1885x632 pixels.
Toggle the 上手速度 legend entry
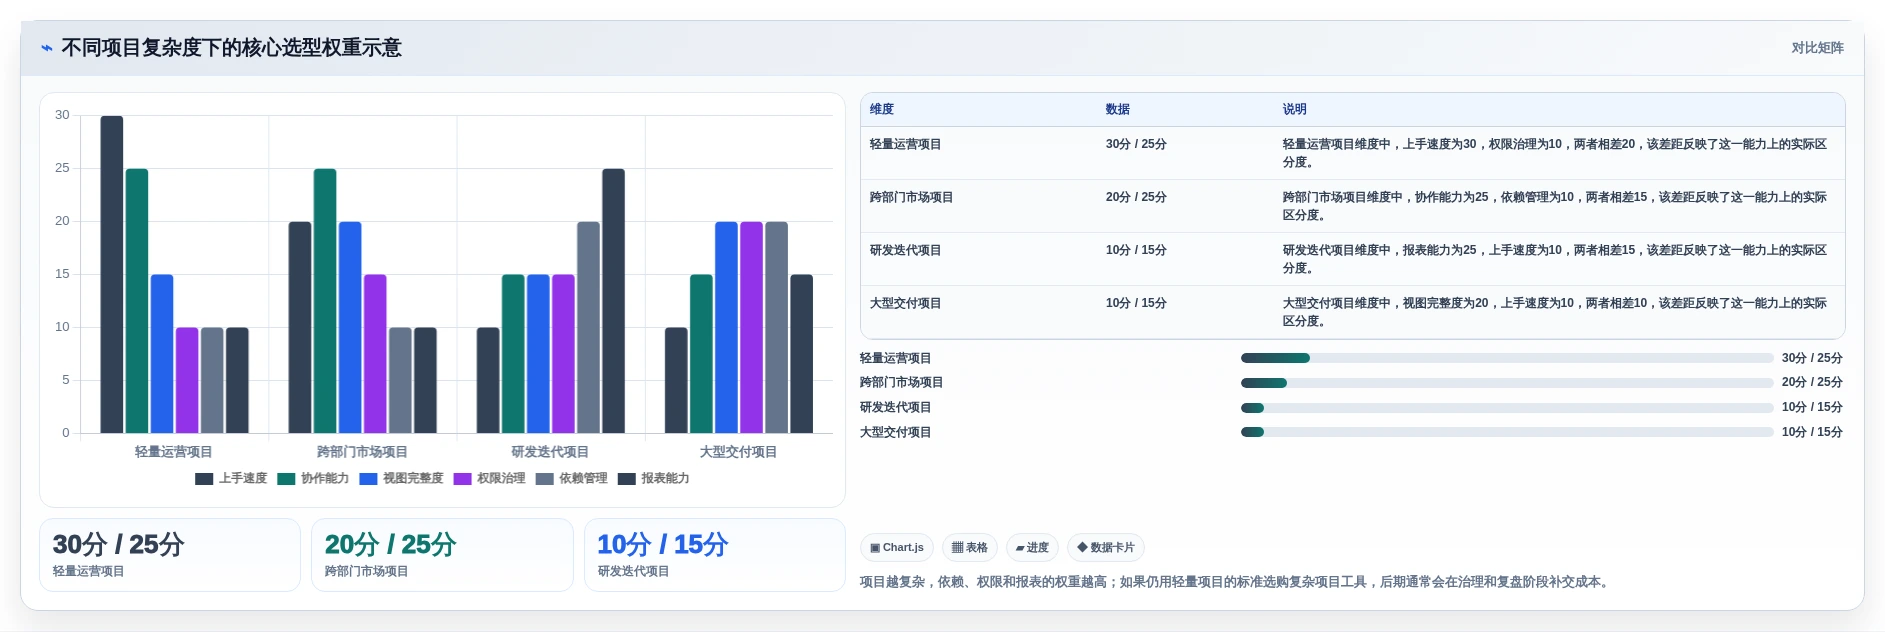(231, 479)
